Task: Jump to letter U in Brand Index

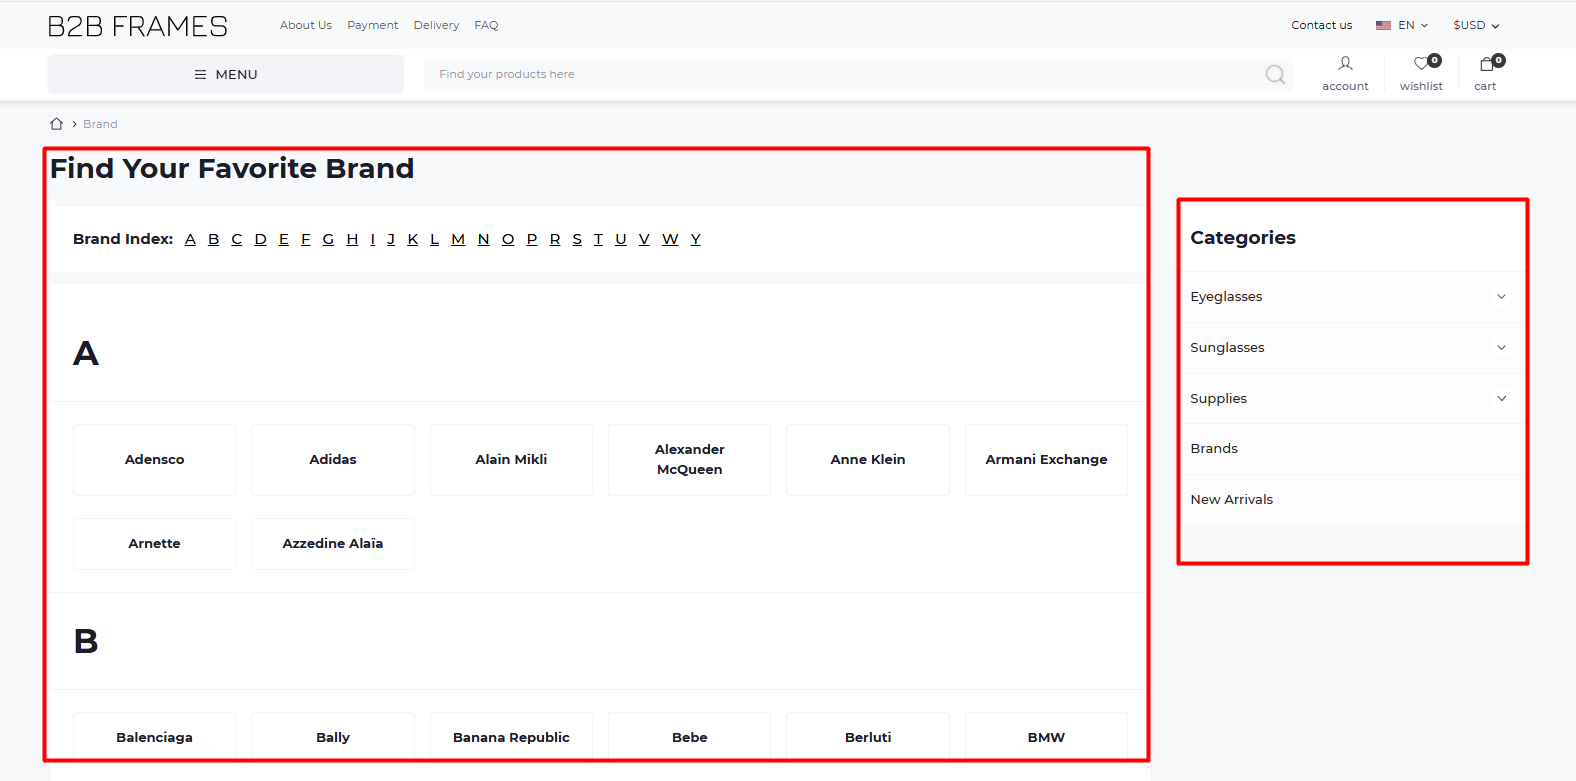Action: pyautogui.click(x=621, y=239)
